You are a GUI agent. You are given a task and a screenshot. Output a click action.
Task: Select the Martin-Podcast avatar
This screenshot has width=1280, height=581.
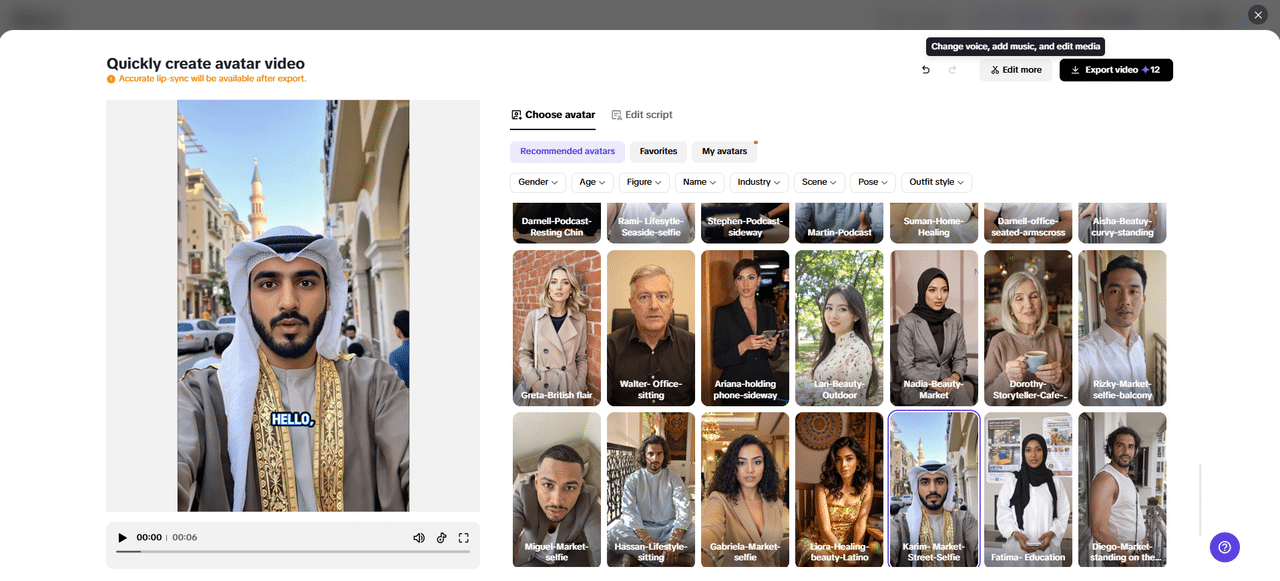(839, 222)
